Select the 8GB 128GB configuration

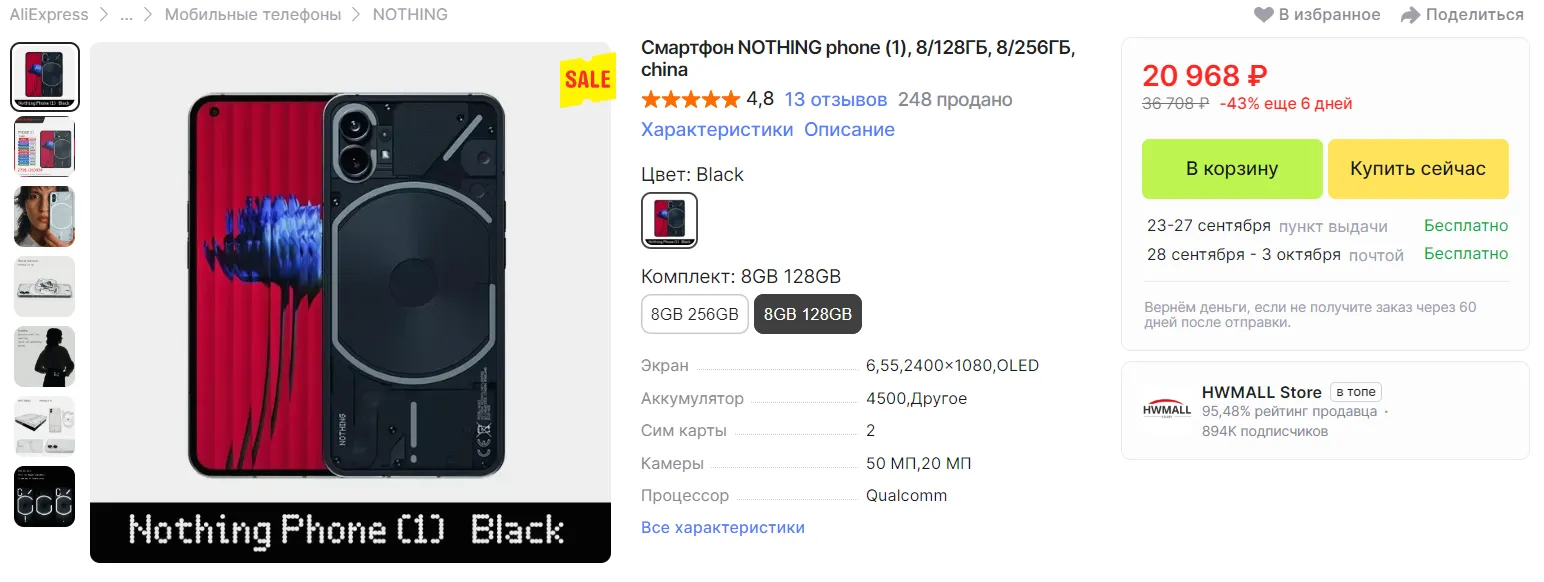pyautogui.click(x=807, y=314)
